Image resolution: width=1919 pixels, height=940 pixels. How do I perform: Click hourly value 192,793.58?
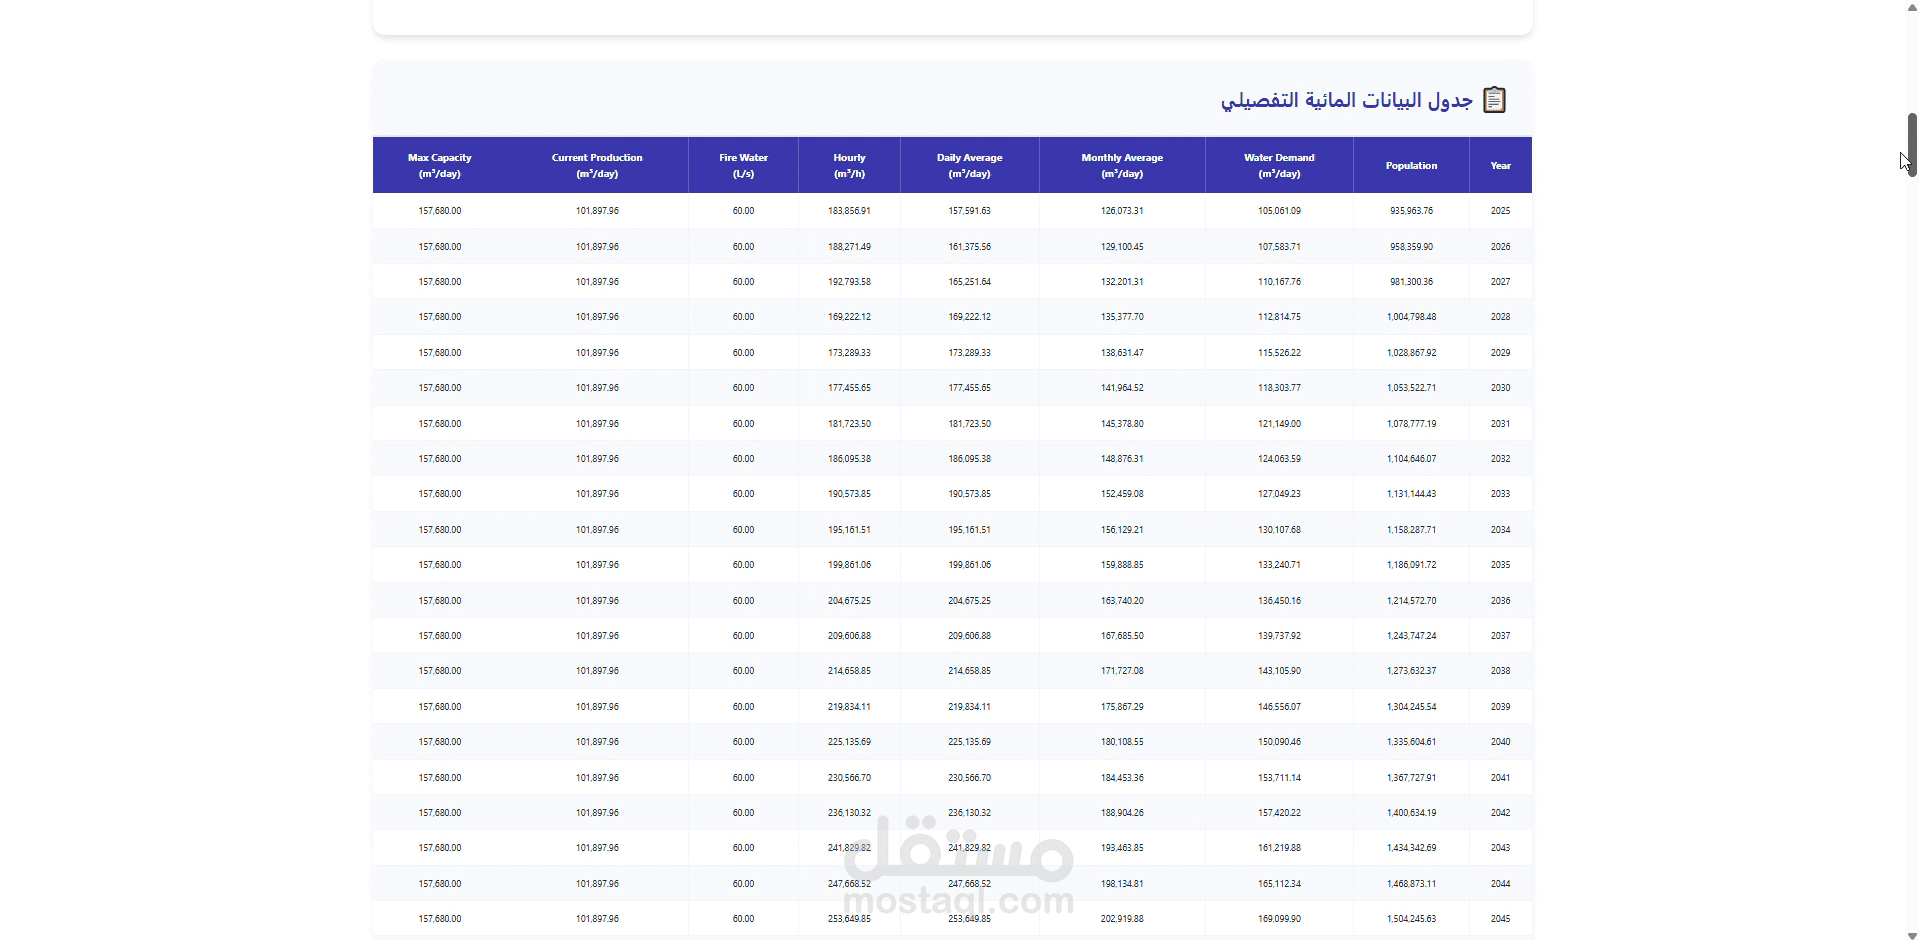click(x=849, y=282)
